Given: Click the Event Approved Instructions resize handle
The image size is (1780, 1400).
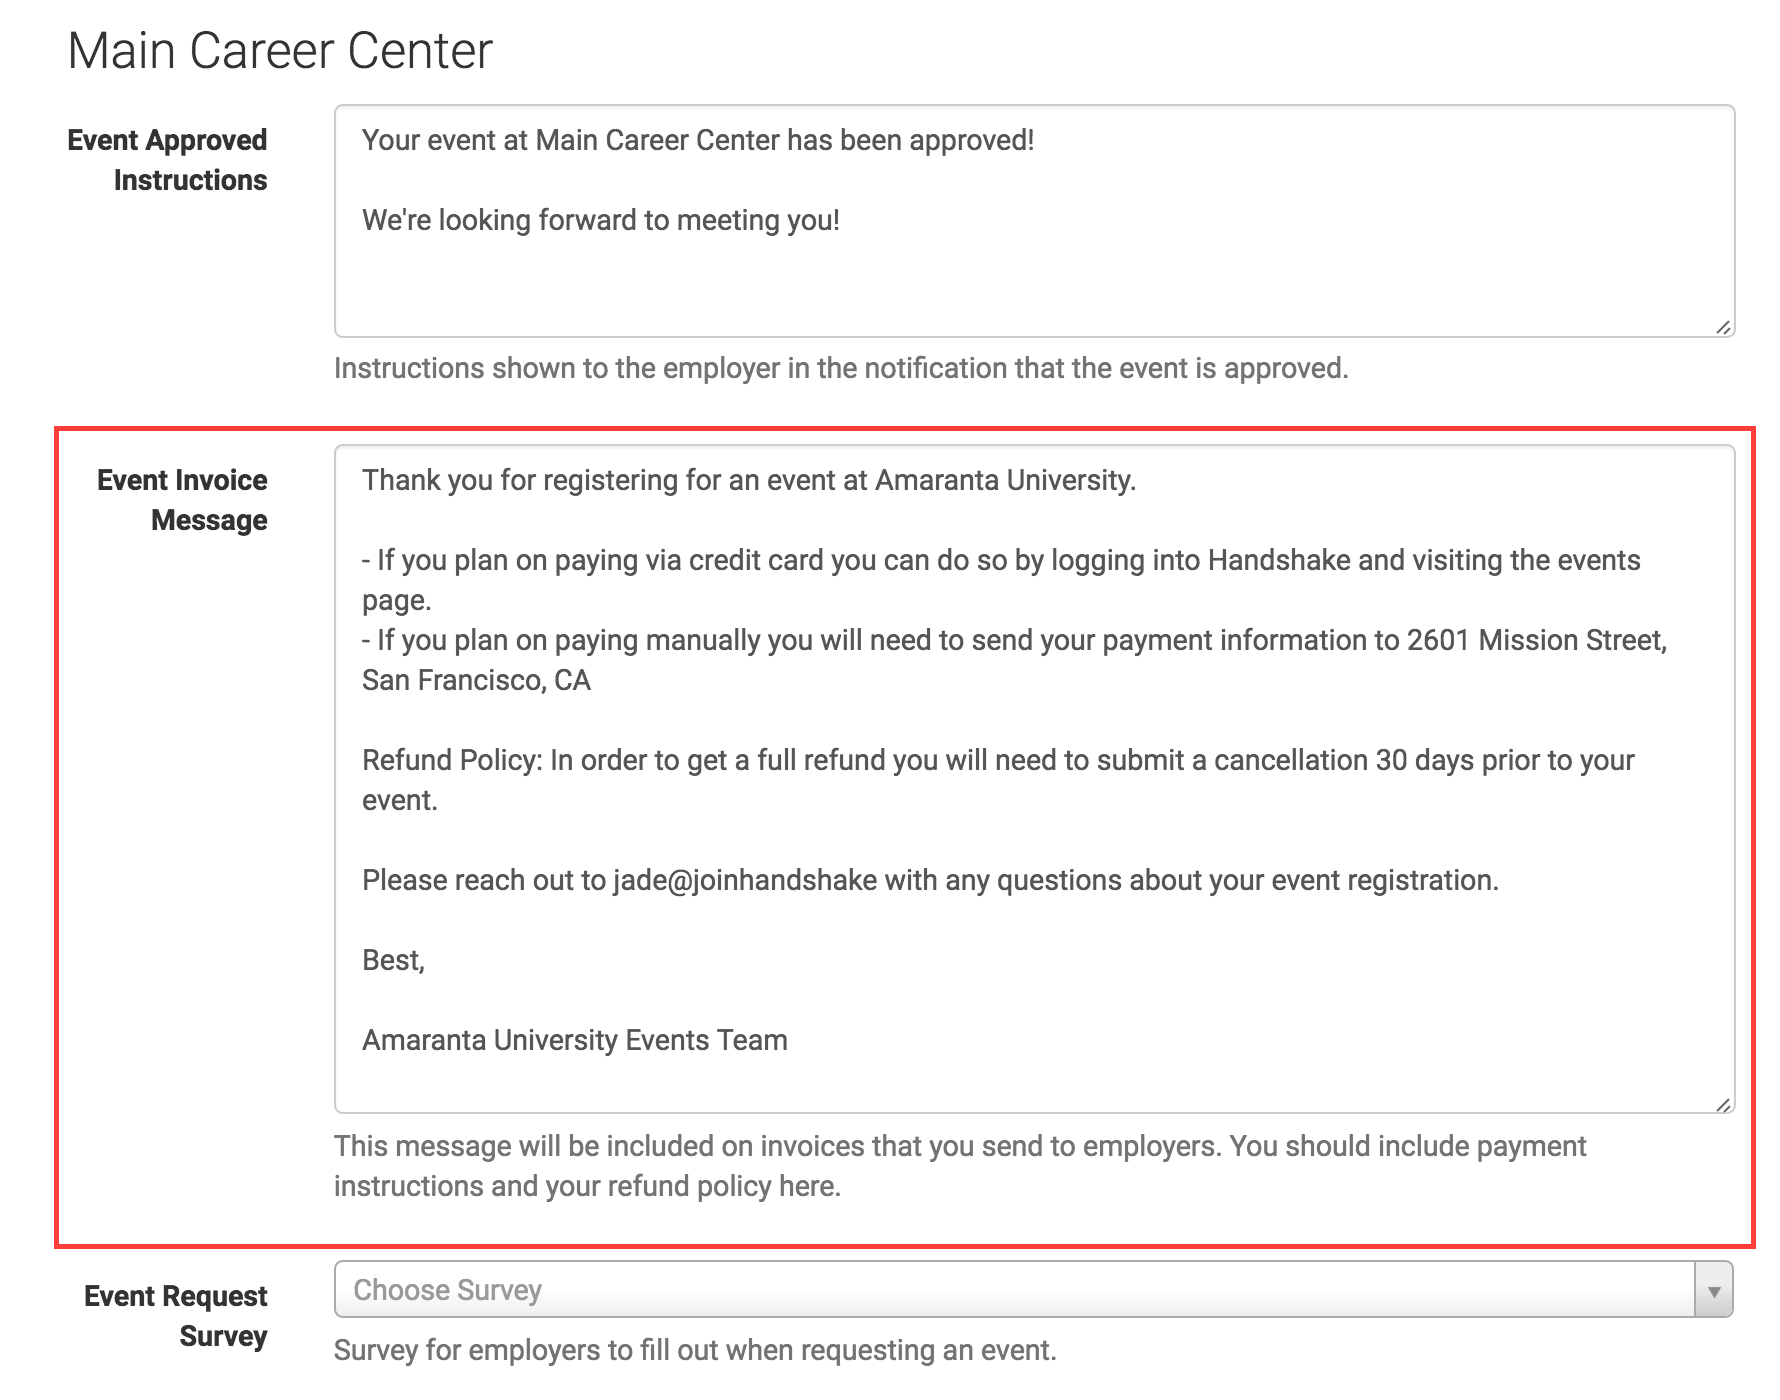Looking at the screenshot, I should point(1723,327).
